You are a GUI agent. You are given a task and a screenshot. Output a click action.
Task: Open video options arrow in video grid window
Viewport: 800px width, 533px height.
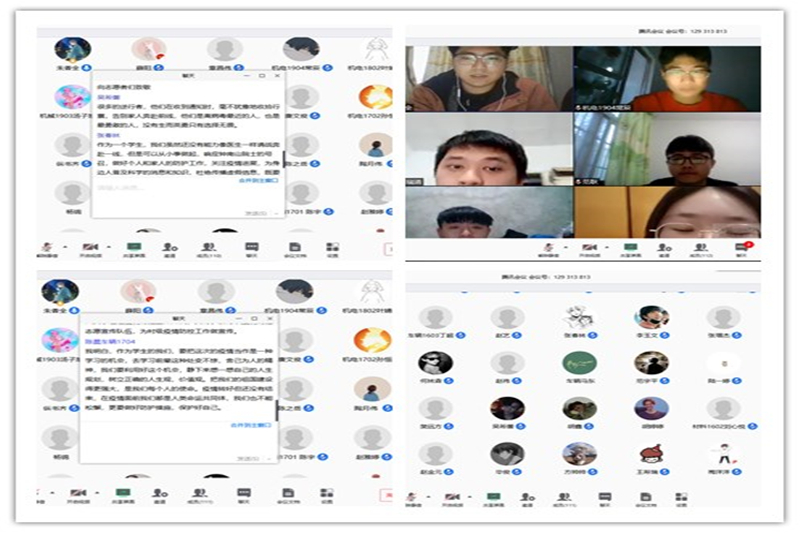tap(607, 247)
